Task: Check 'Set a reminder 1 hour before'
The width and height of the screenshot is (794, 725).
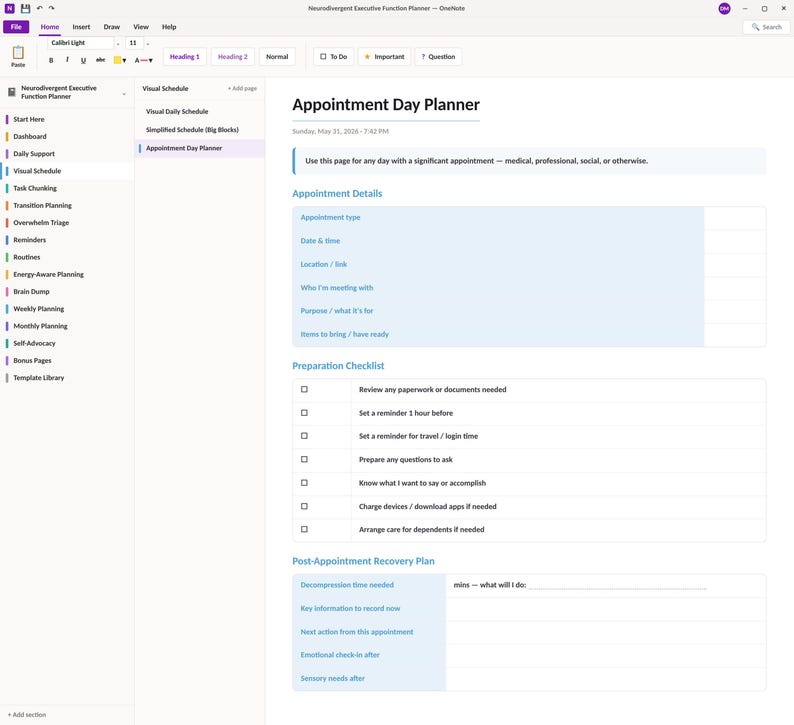Action: pyautogui.click(x=304, y=413)
